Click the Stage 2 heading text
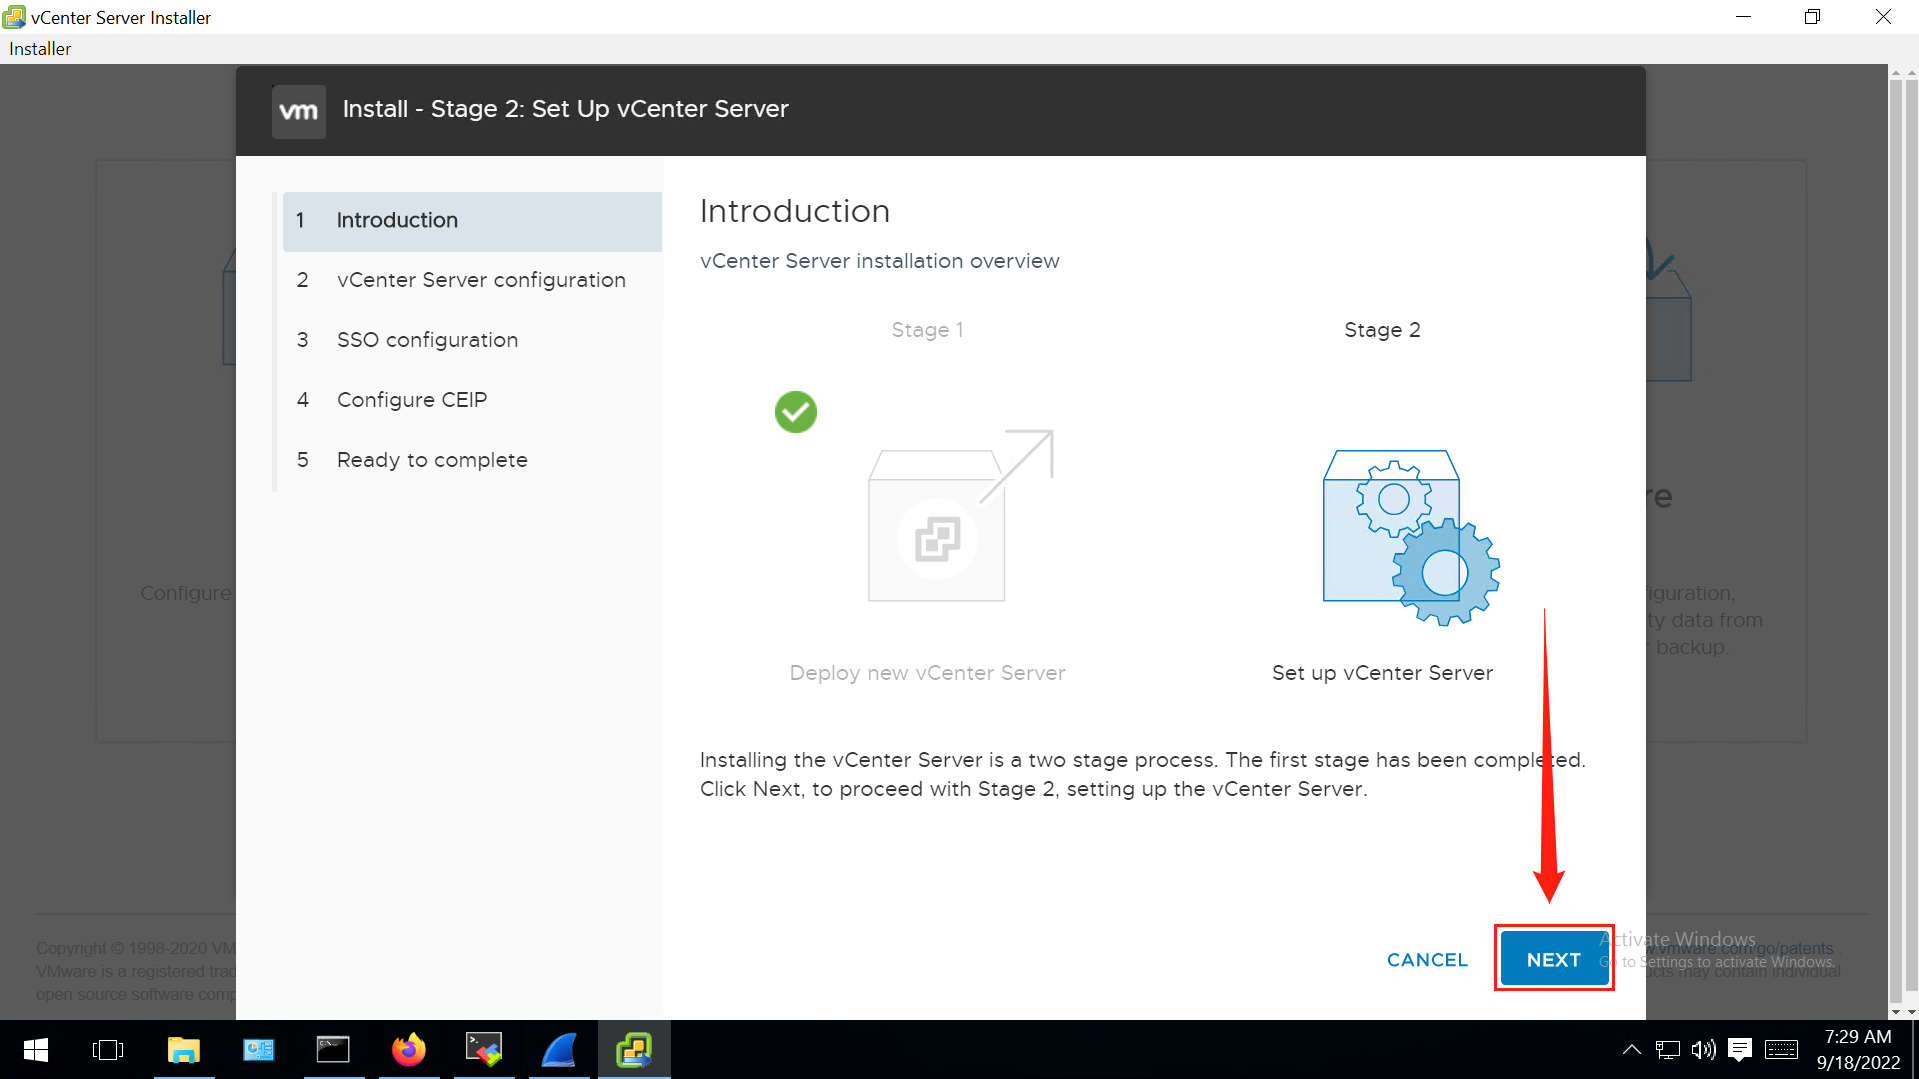This screenshot has width=1919, height=1079. (x=1382, y=330)
